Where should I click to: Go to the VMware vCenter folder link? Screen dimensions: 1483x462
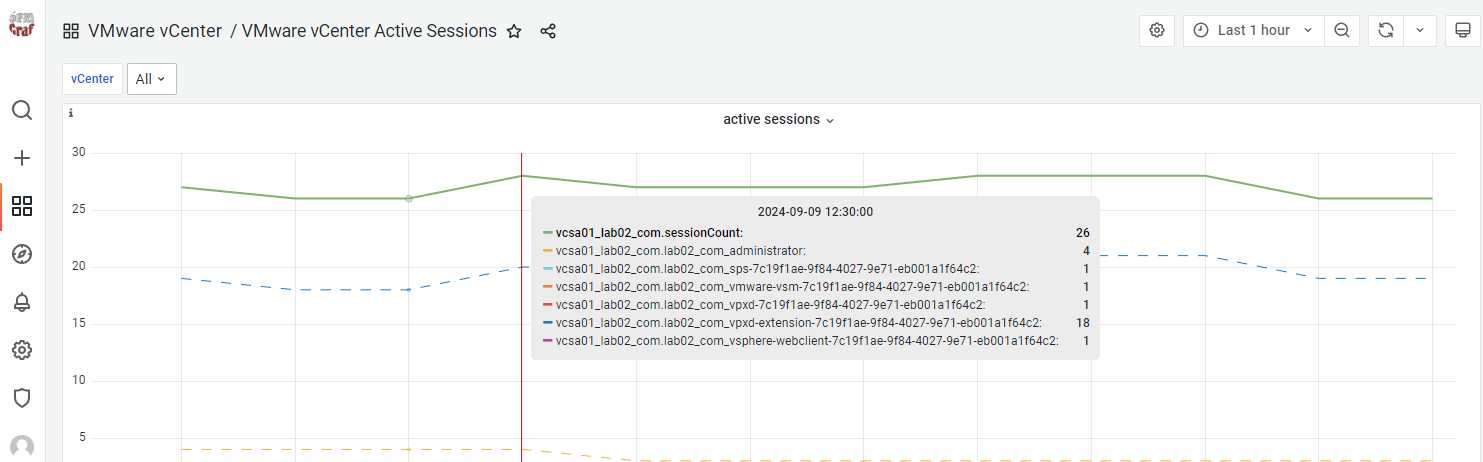[x=155, y=31]
